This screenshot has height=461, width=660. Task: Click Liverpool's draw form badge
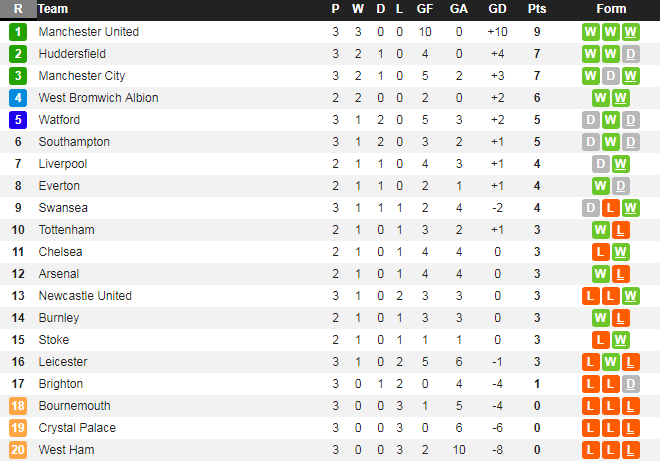[601, 164]
